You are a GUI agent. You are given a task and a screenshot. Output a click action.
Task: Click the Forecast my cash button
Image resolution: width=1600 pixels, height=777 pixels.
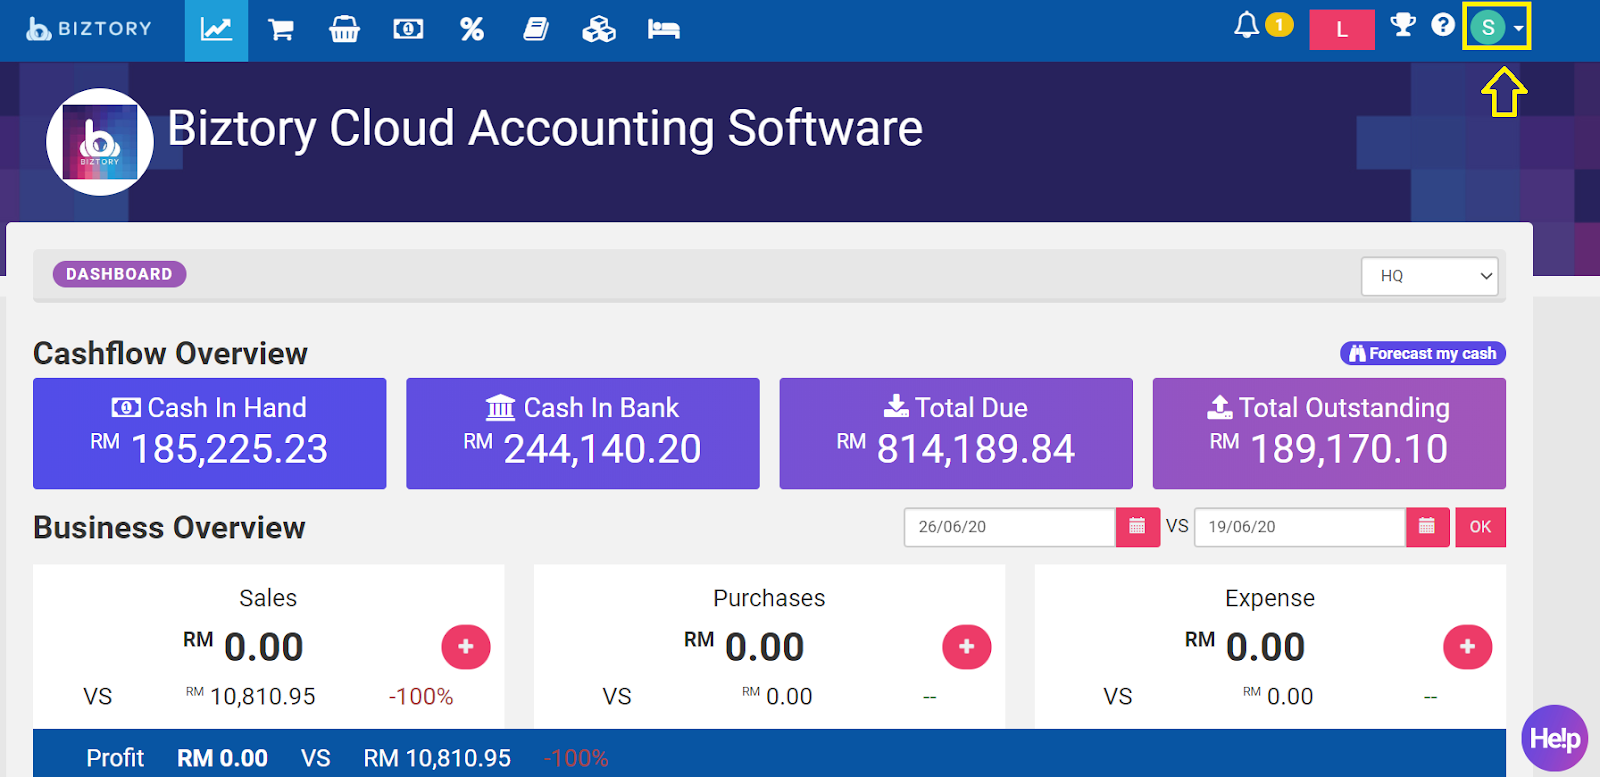tap(1422, 353)
